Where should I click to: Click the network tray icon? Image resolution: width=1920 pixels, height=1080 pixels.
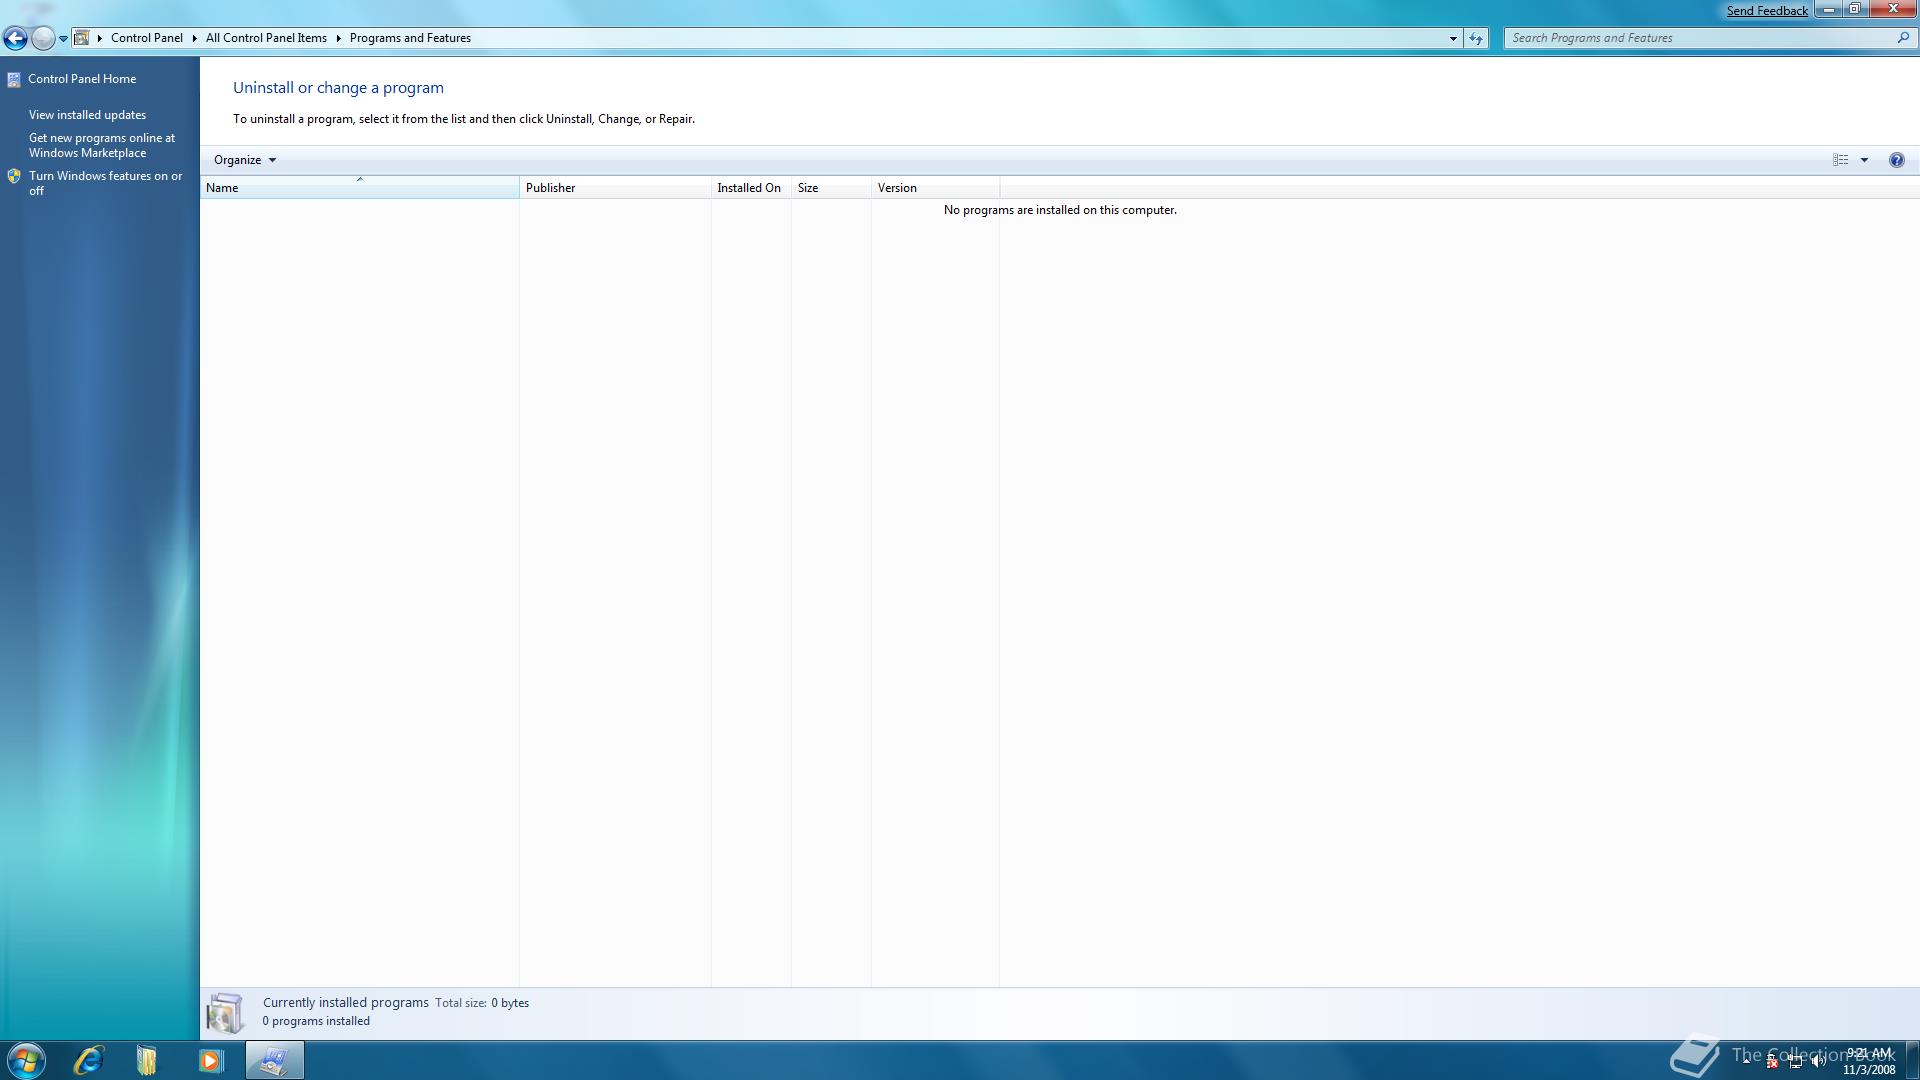coord(1796,1062)
